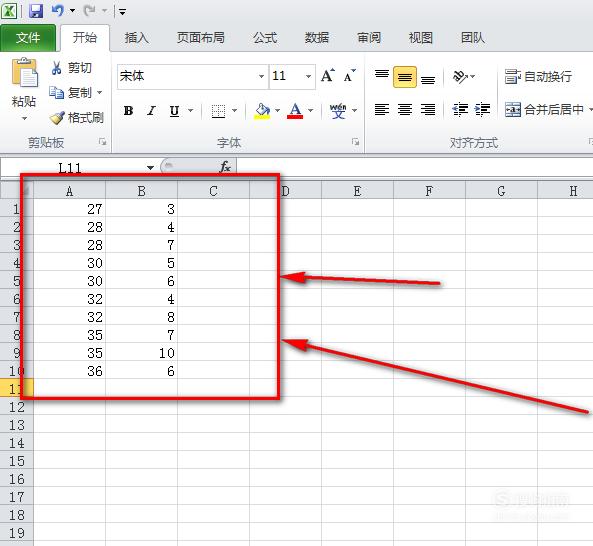This screenshot has width=593, height=546.
Task: Toggle Bold formatting
Action: (x=128, y=111)
